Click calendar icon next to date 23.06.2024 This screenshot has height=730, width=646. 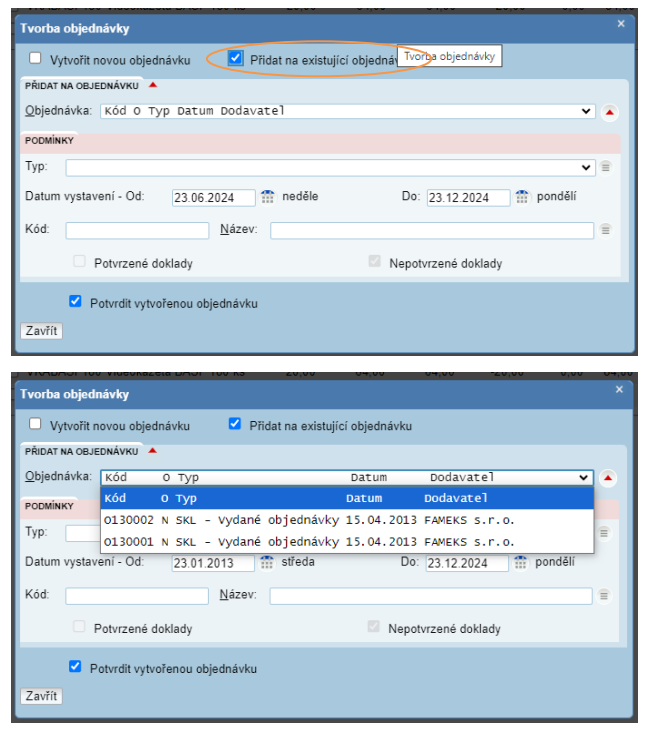(x=268, y=197)
